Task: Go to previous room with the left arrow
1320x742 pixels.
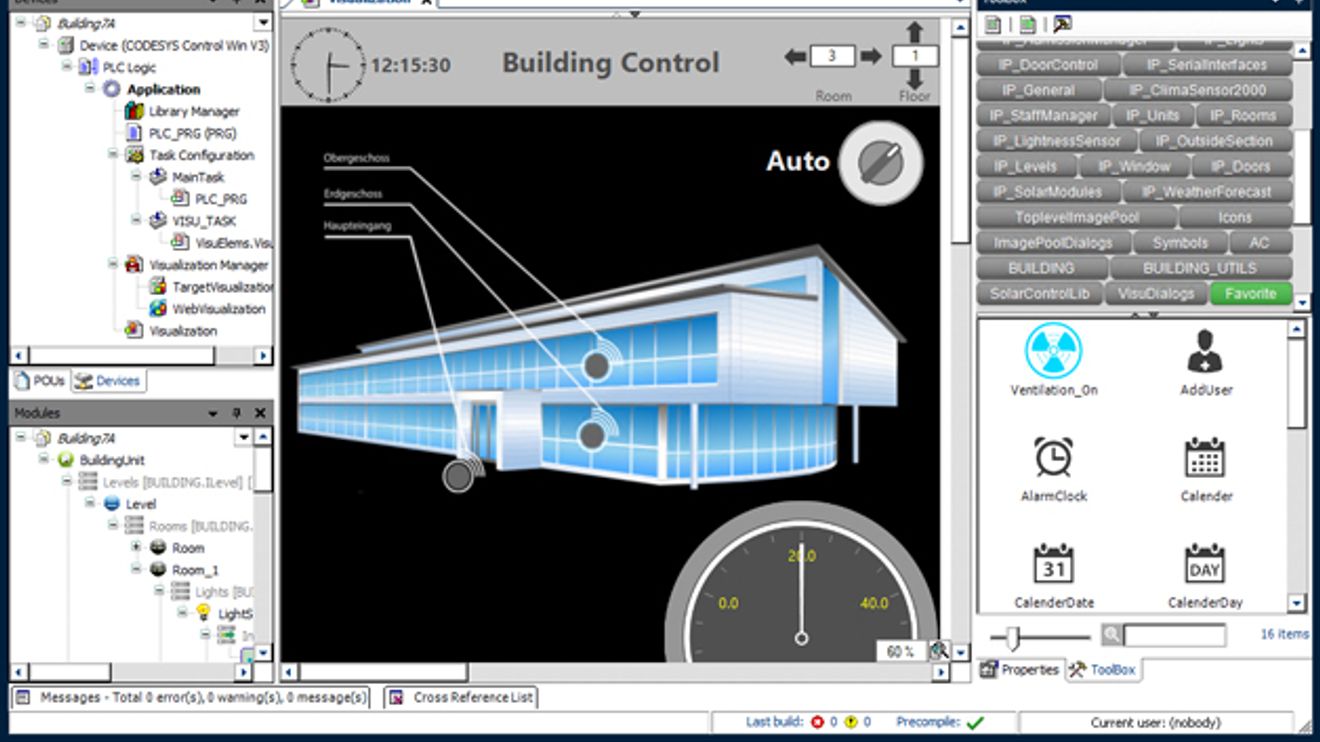Action: pyautogui.click(x=796, y=57)
